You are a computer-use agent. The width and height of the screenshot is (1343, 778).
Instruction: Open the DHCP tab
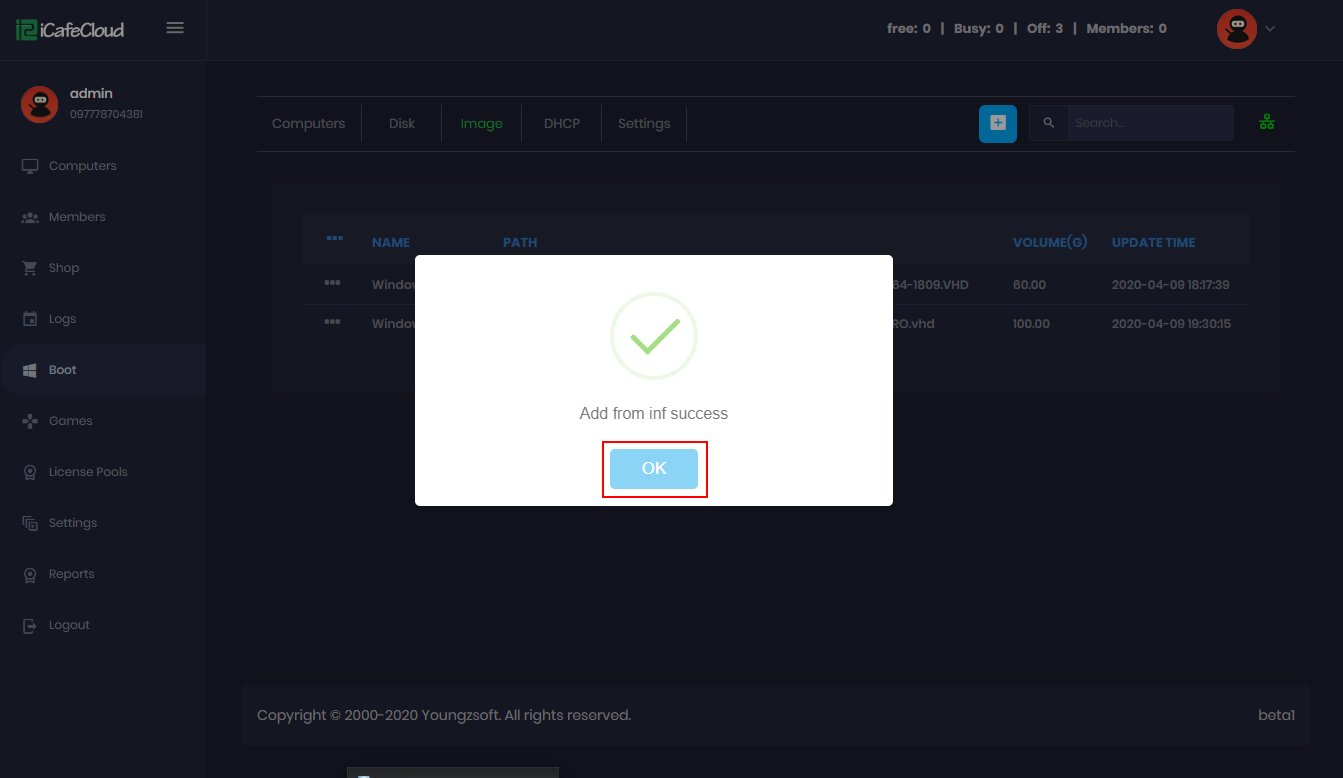[x=561, y=124]
